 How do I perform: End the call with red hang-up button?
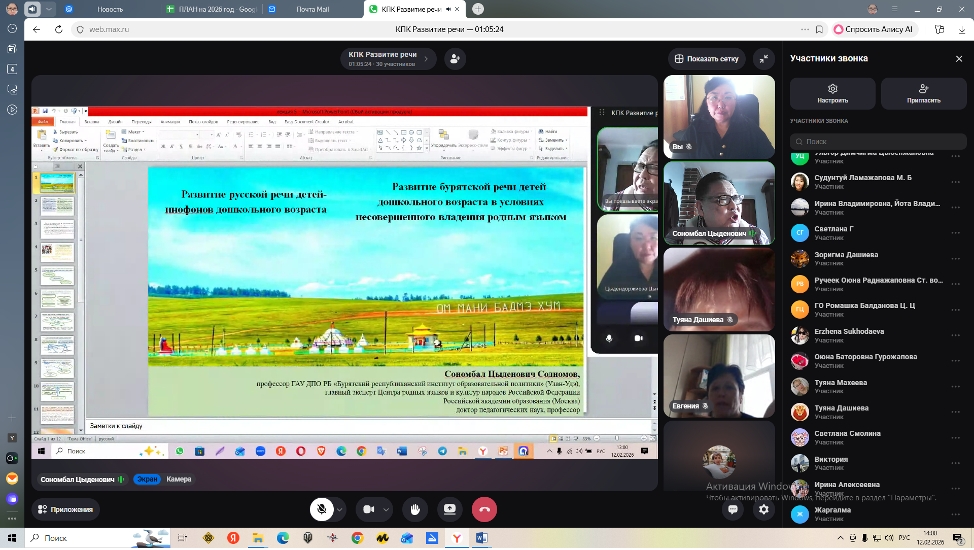coord(484,509)
